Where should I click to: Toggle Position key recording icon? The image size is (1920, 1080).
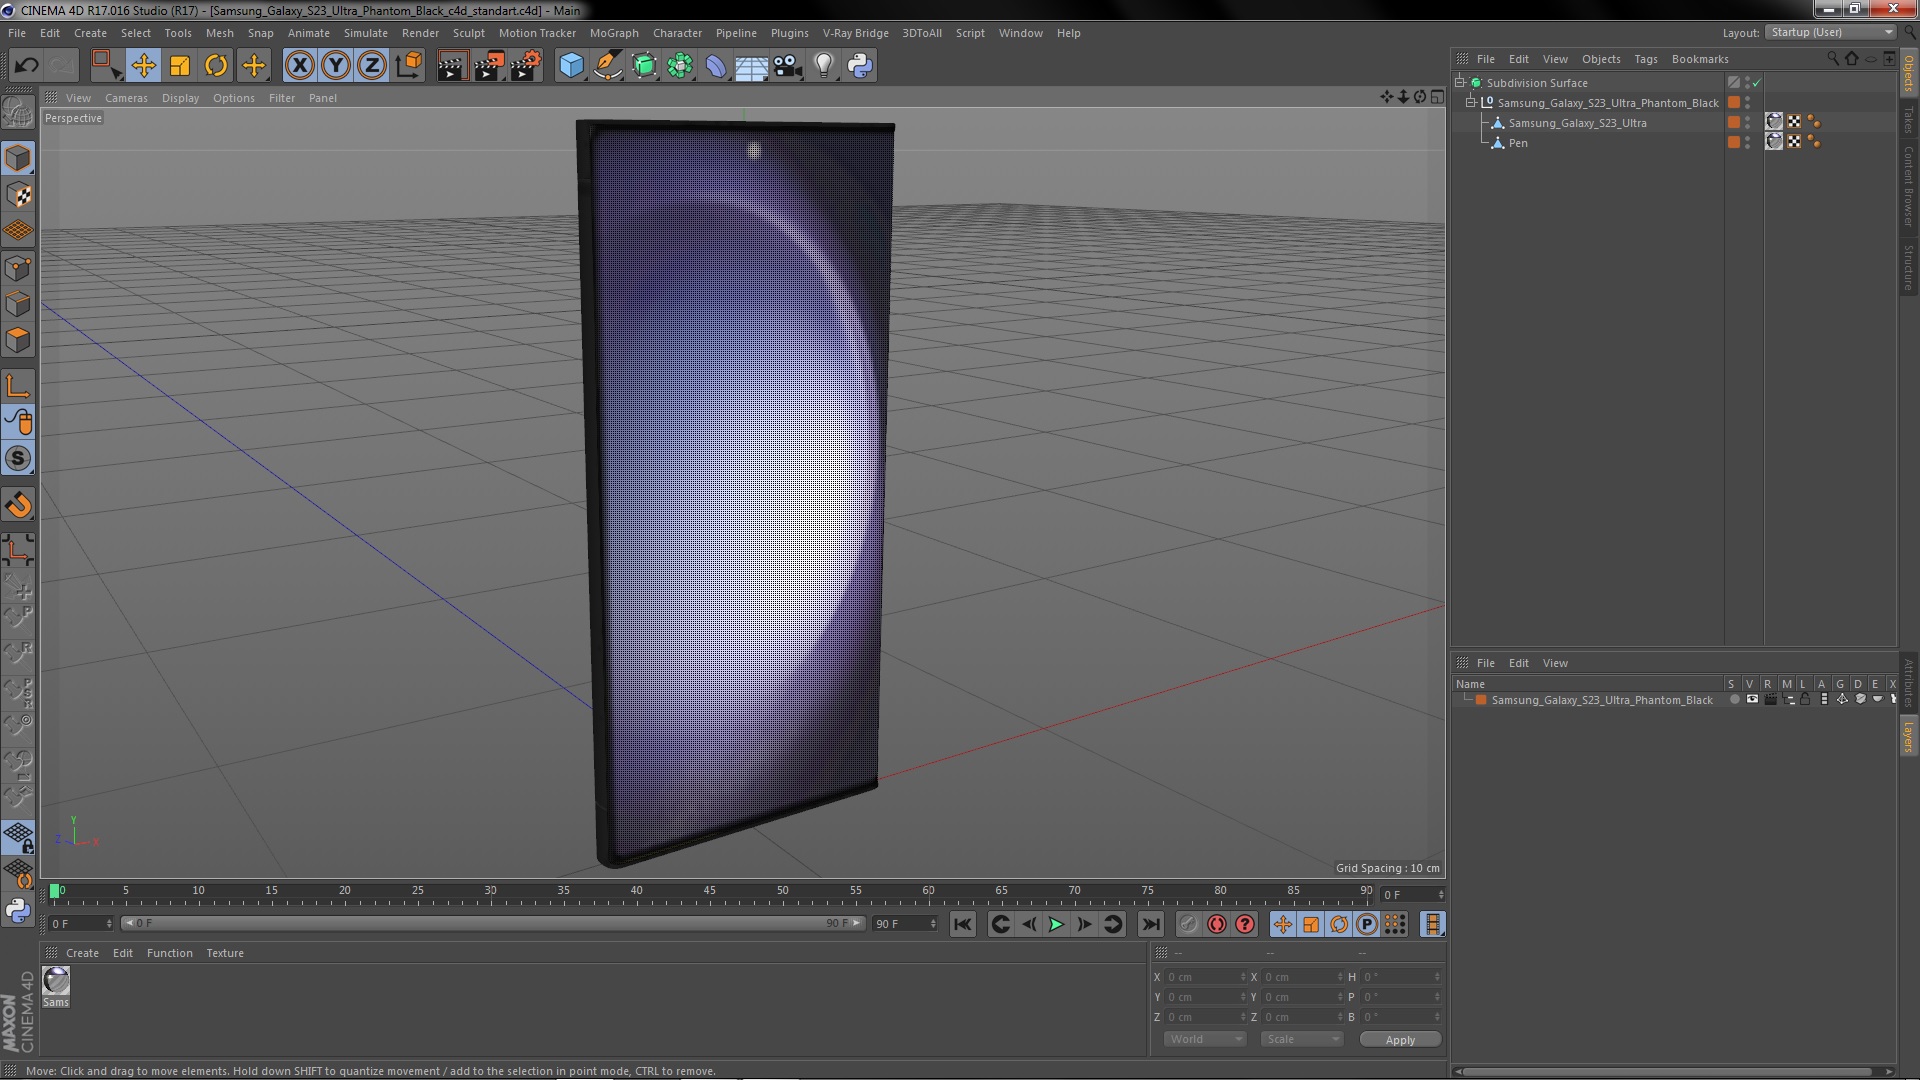point(1282,925)
